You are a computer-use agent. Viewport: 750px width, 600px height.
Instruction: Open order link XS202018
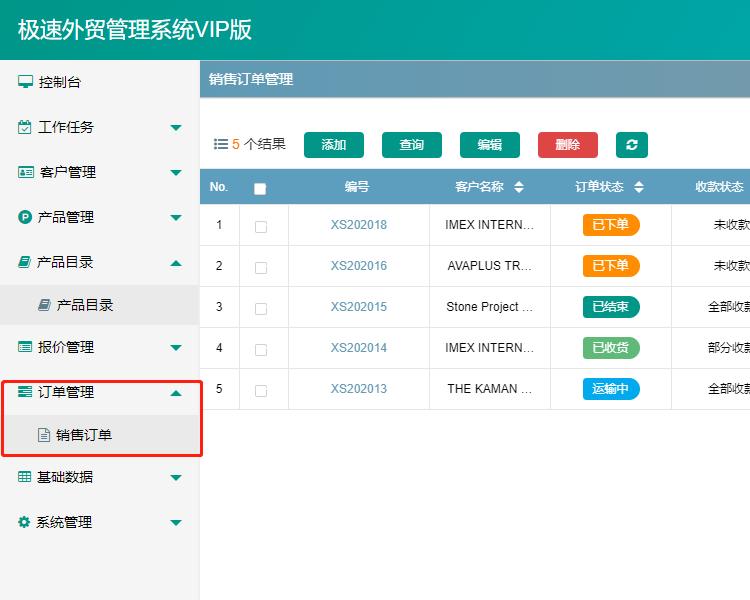[359, 225]
